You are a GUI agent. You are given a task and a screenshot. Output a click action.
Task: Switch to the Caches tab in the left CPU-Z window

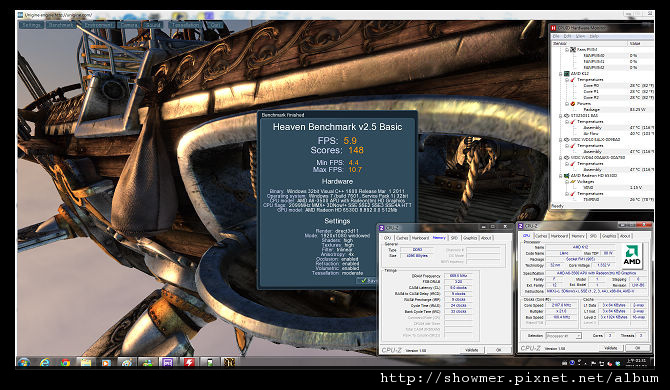[x=402, y=238]
